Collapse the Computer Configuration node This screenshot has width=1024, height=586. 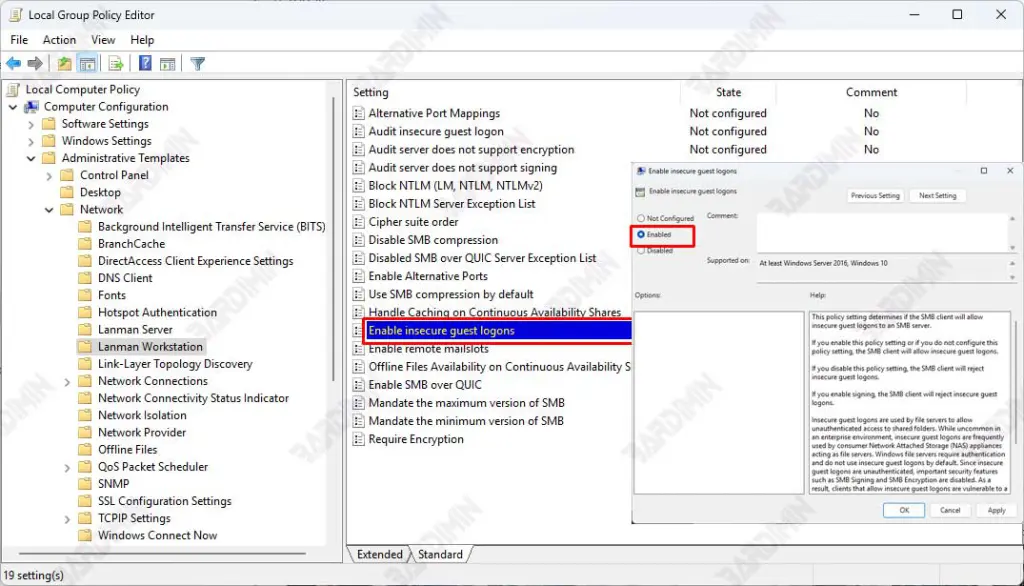click(x=13, y=106)
